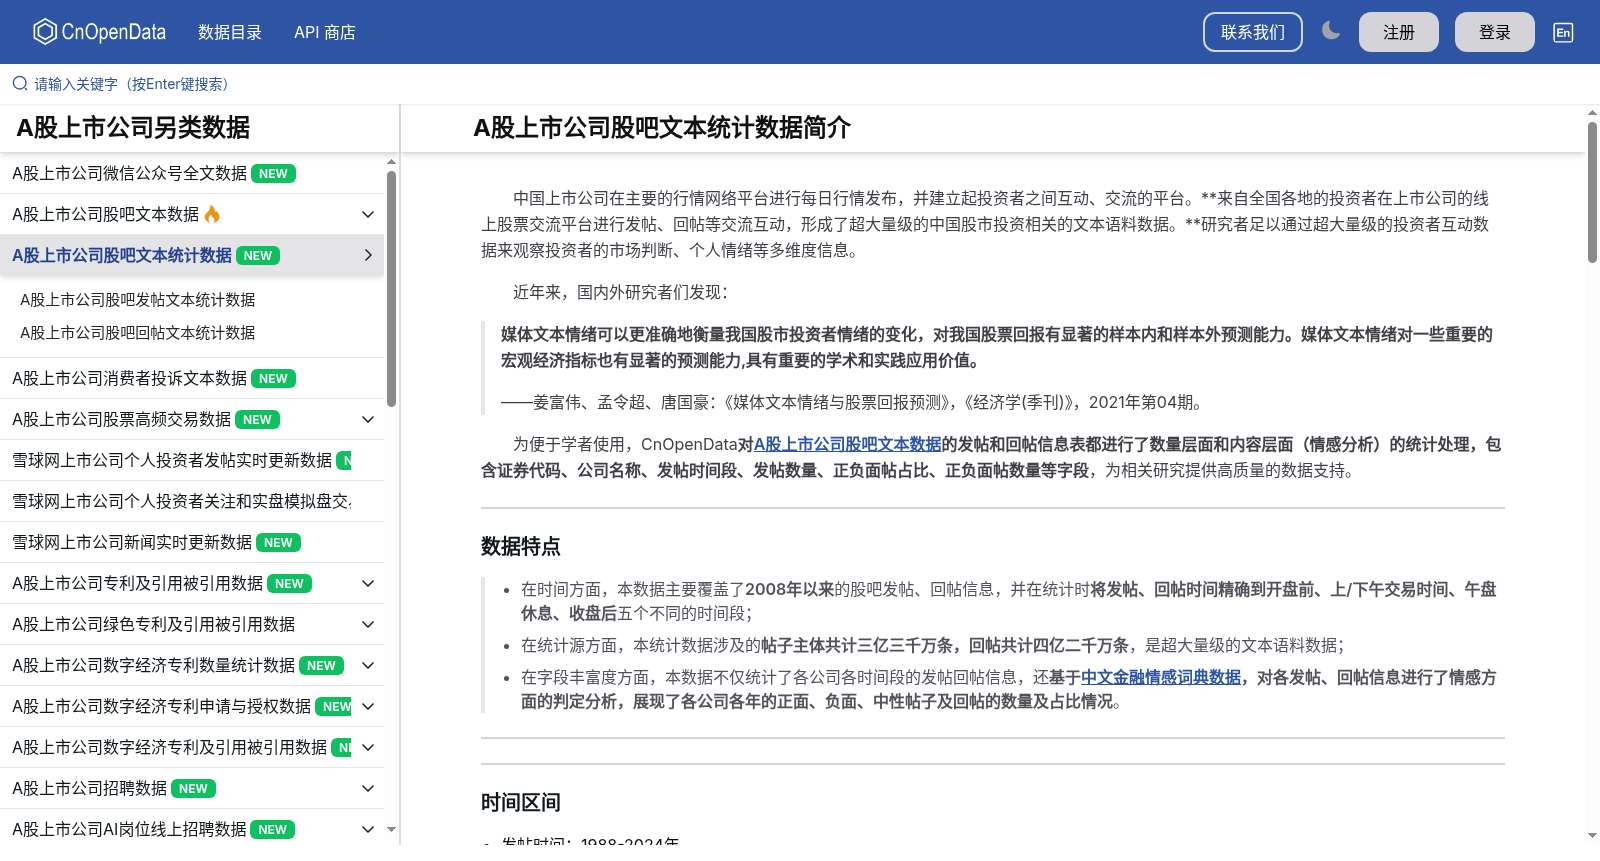Image resolution: width=1600 pixels, height=861 pixels.
Task: Click NEW badge on 股票高频交易数据
Action: pos(257,420)
